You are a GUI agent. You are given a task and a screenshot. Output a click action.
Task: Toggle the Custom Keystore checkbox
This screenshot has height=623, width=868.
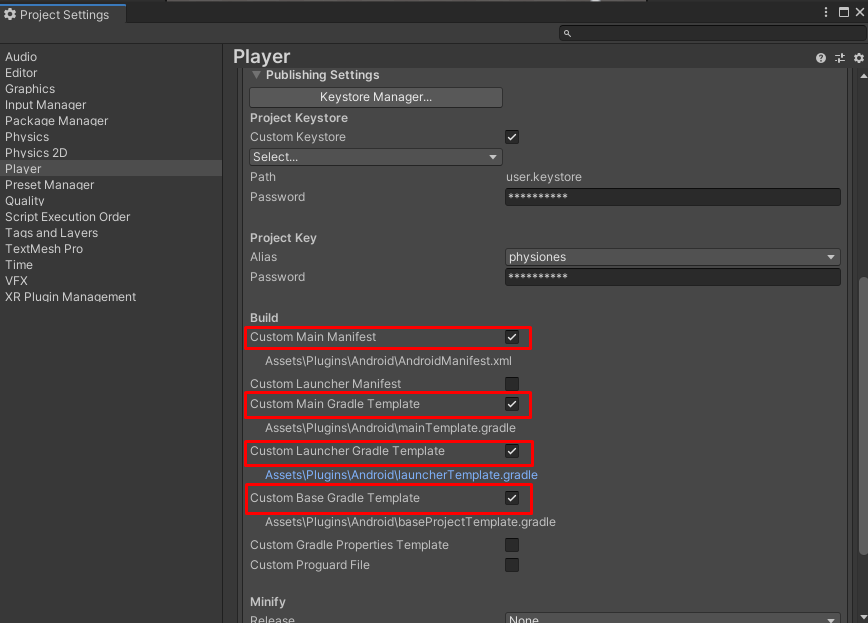click(x=512, y=137)
